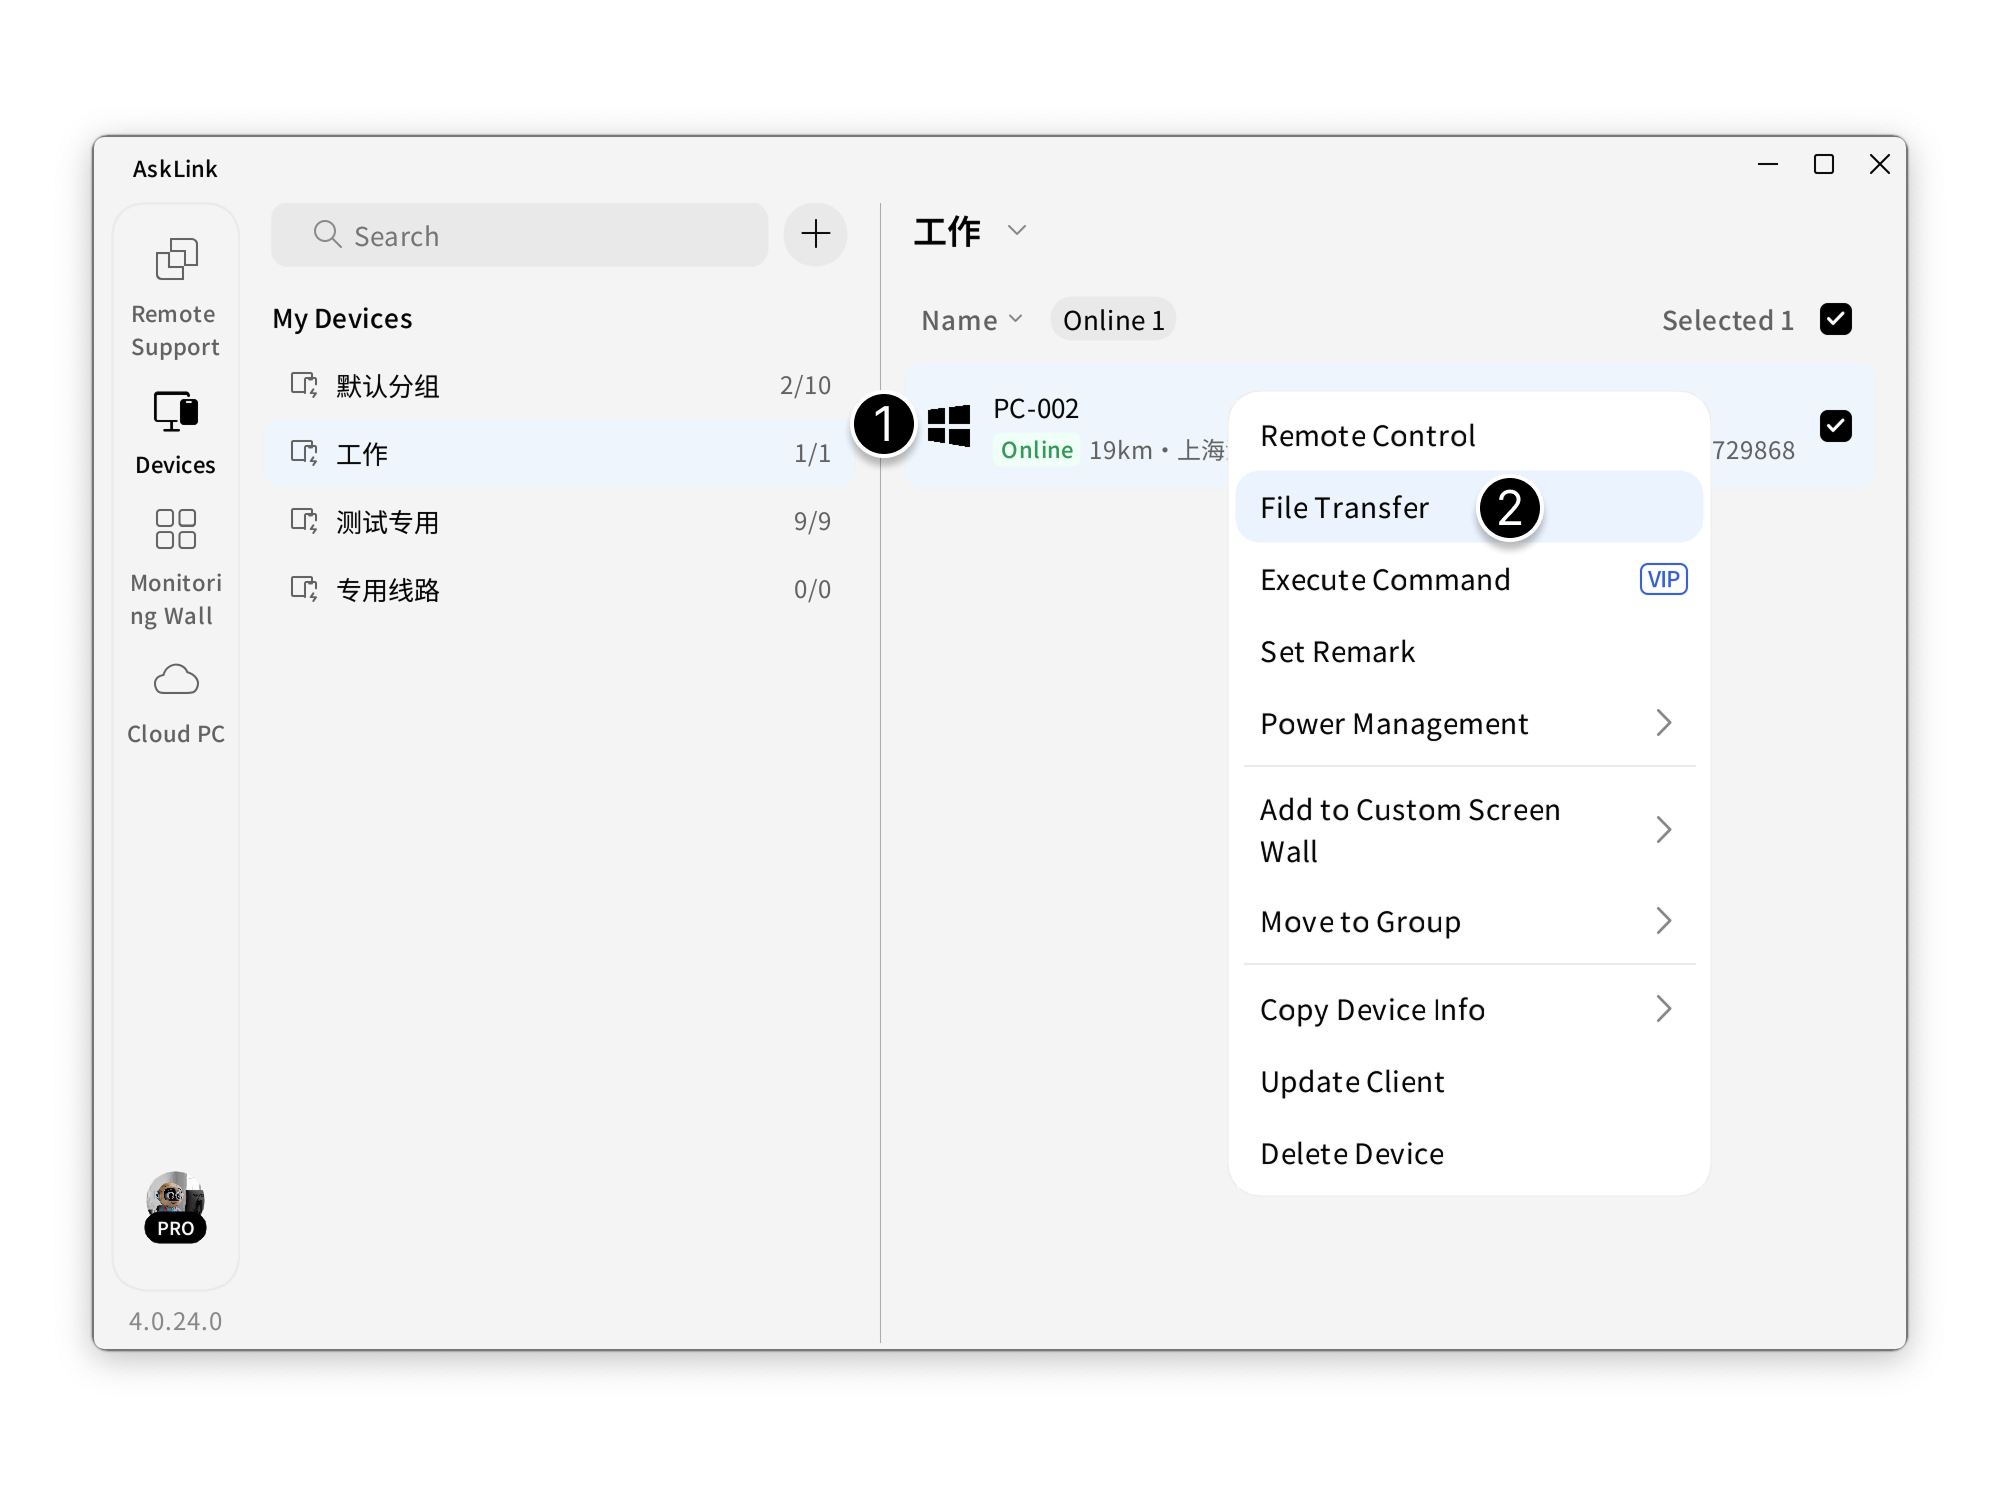Uncheck the PC-002 device checkbox
The image size is (2000, 1500).
click(1835, 426)
